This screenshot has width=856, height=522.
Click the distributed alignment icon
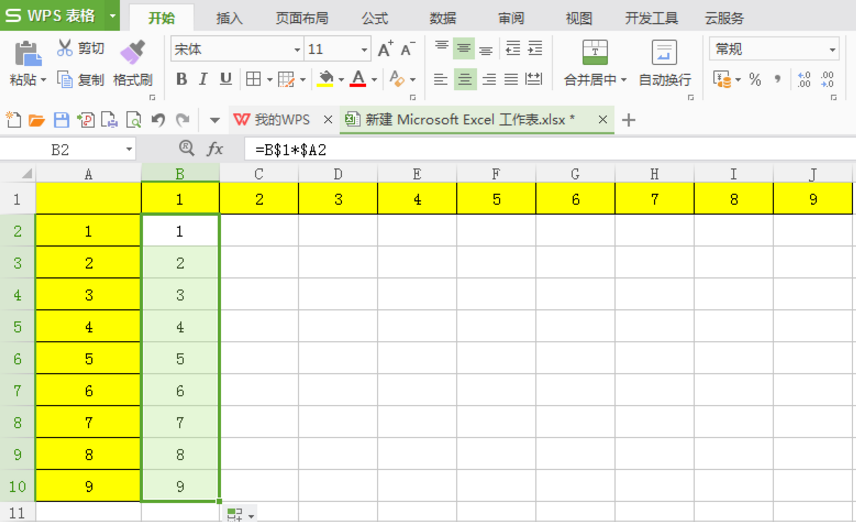point(533,79)
